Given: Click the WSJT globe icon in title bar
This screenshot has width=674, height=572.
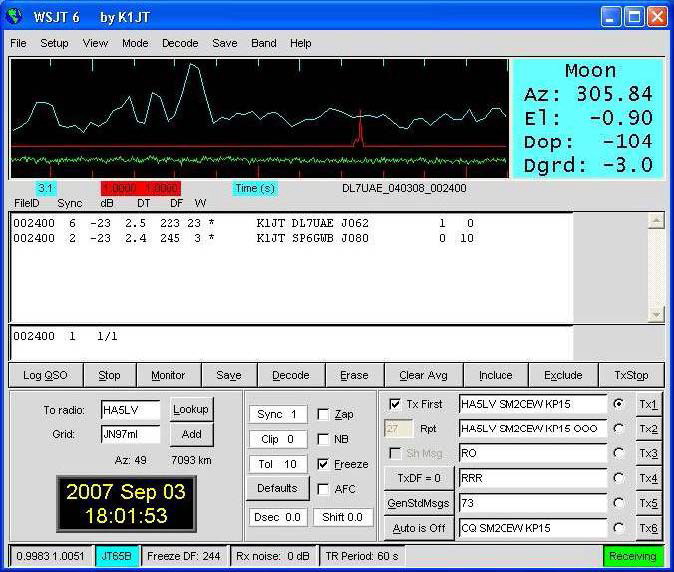Looking at the screenshot, I should click(x=15, y=16).
